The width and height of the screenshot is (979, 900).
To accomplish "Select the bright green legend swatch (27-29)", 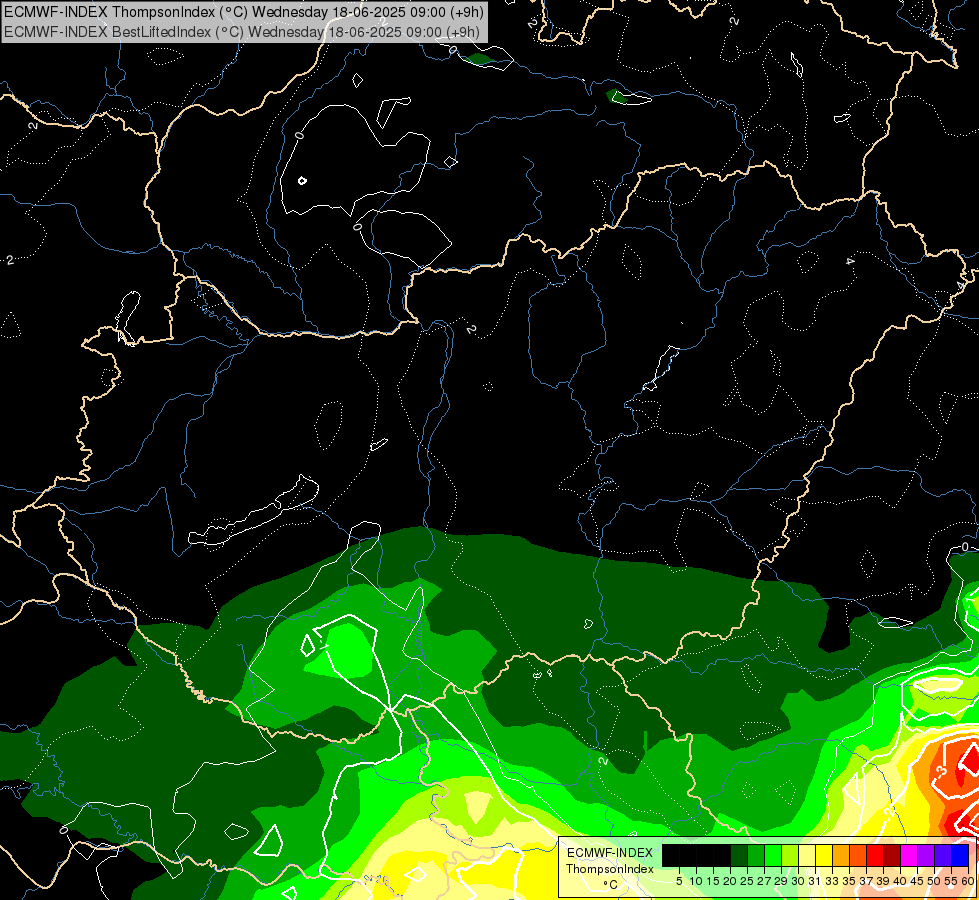I will tap(773, 856).
